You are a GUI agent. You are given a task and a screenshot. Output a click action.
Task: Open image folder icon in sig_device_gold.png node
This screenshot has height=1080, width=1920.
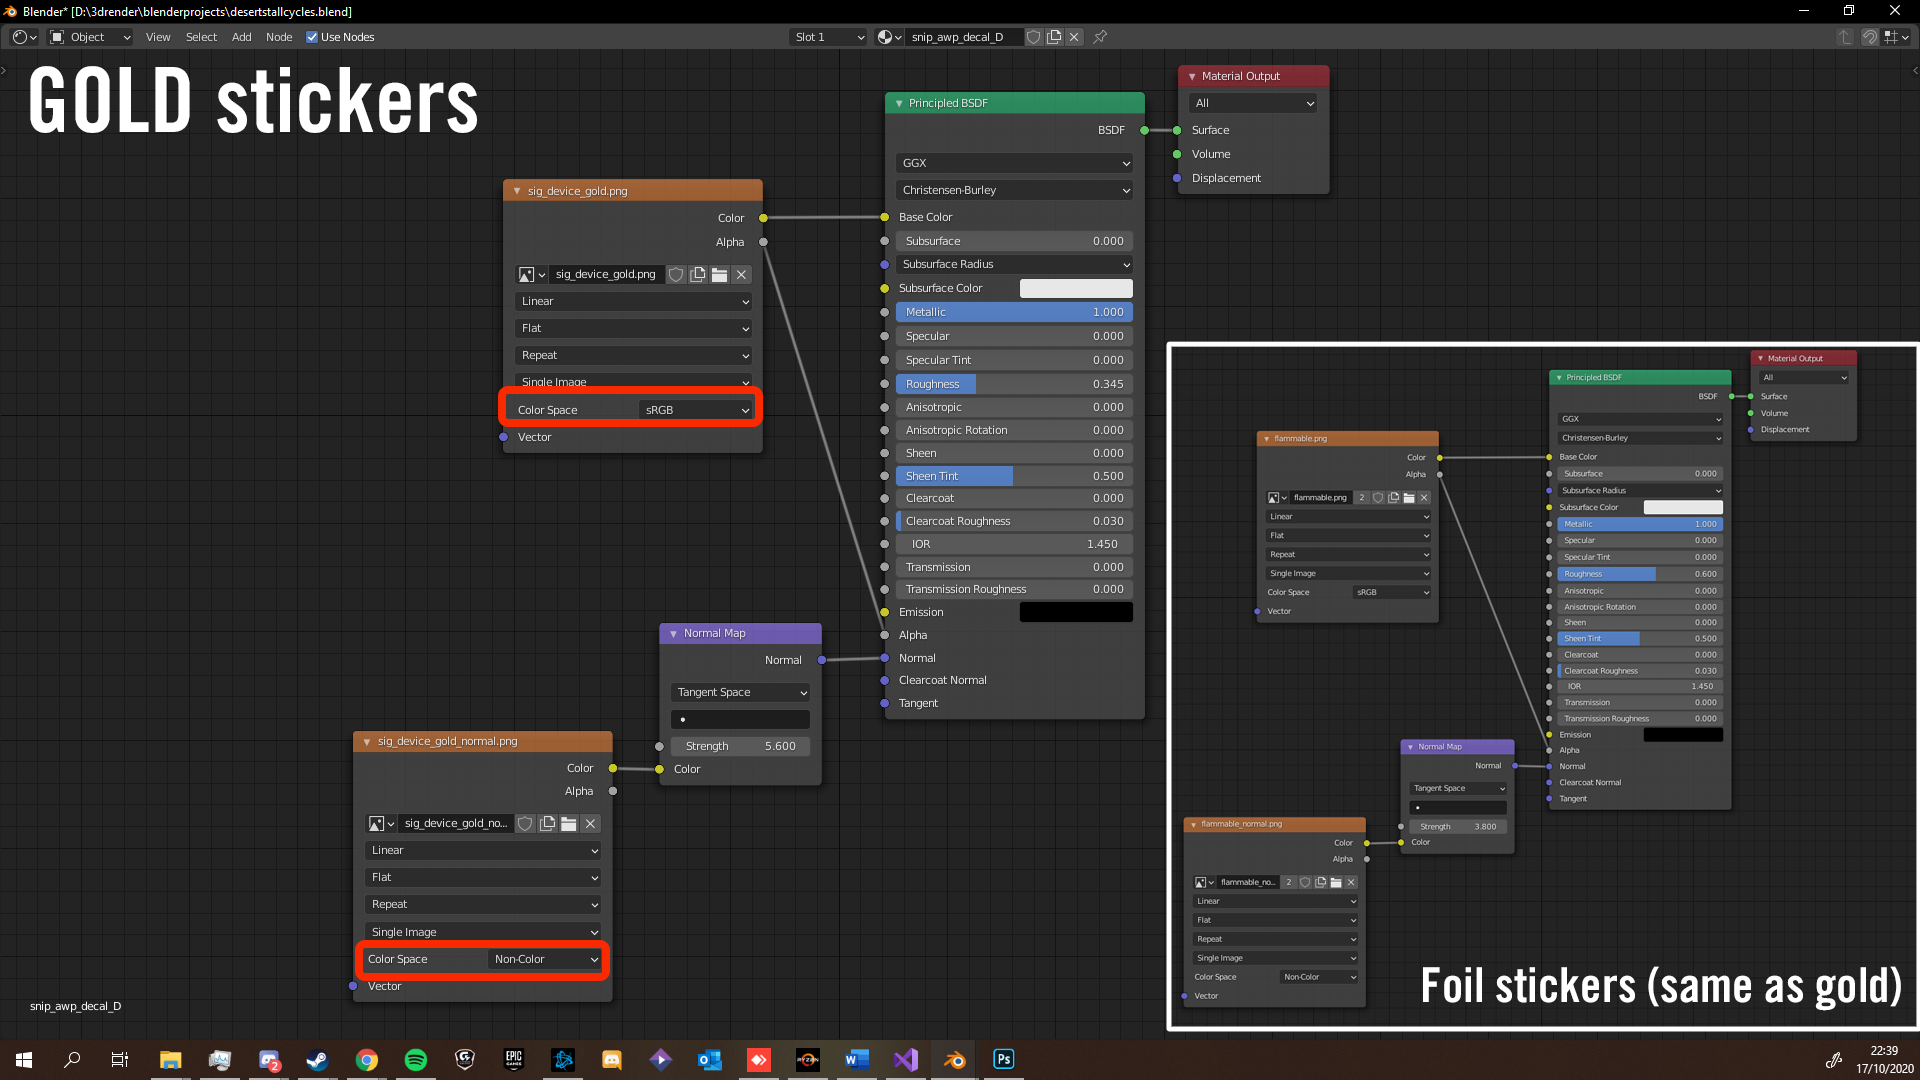pos(720,274)
